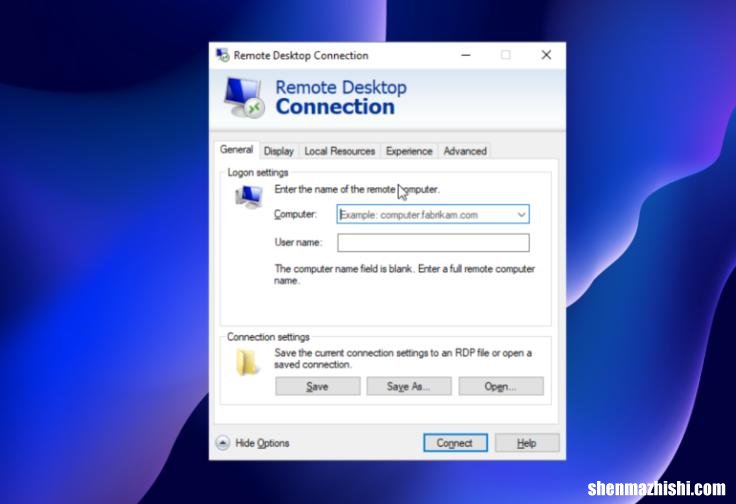Click the Hide Options label

click(262, 443)
